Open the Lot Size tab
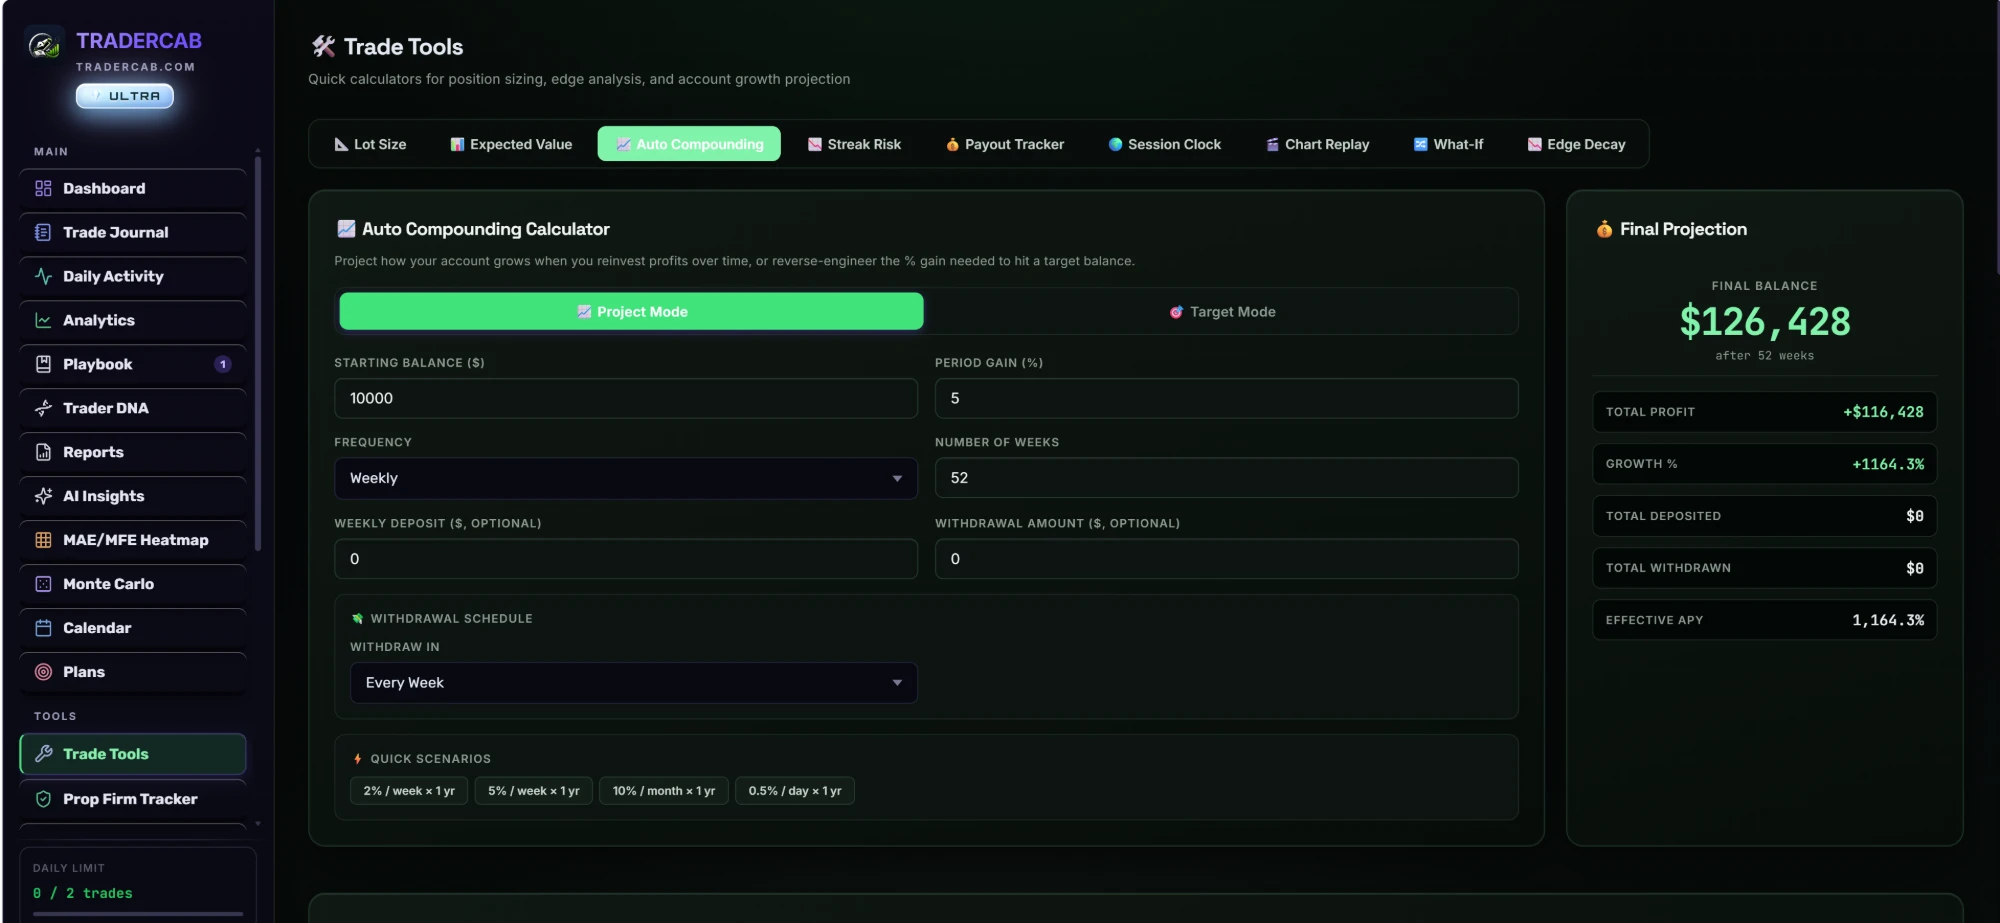This screenshot has width=2000, height=923. click(x=370, y=144)
